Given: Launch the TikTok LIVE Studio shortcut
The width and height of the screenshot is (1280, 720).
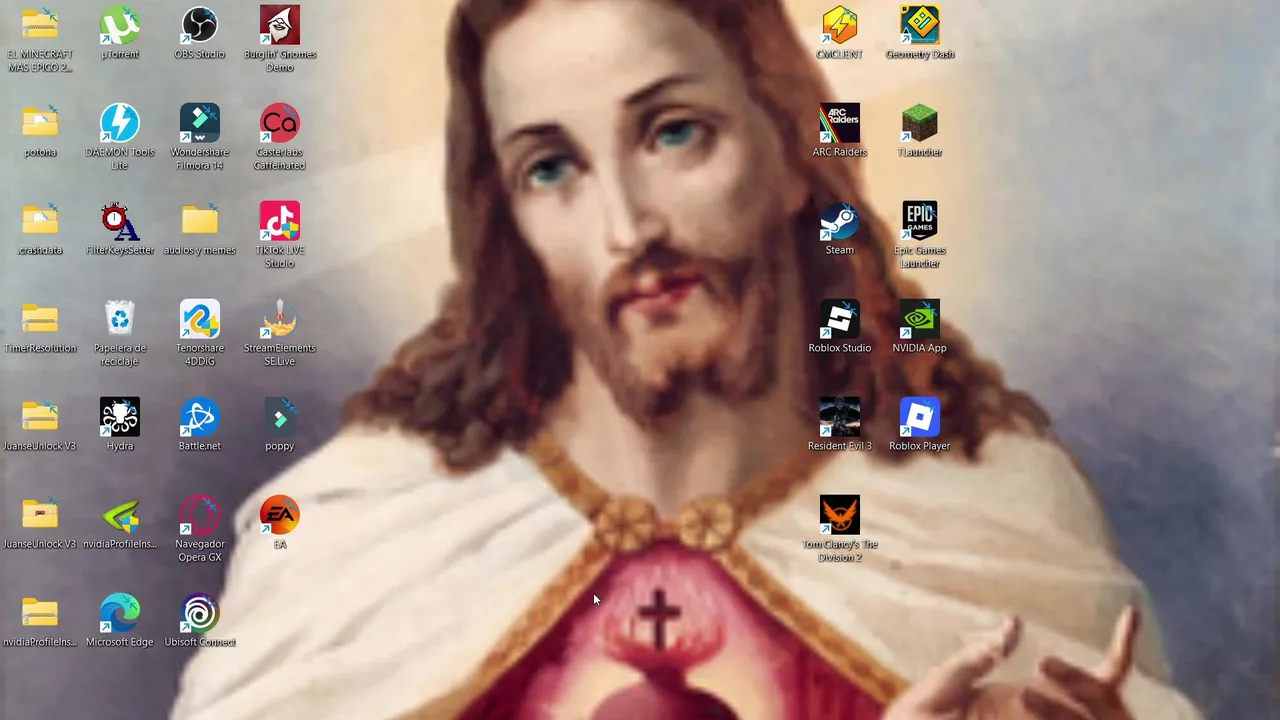Looking at the screenshot, I should 280,222.
